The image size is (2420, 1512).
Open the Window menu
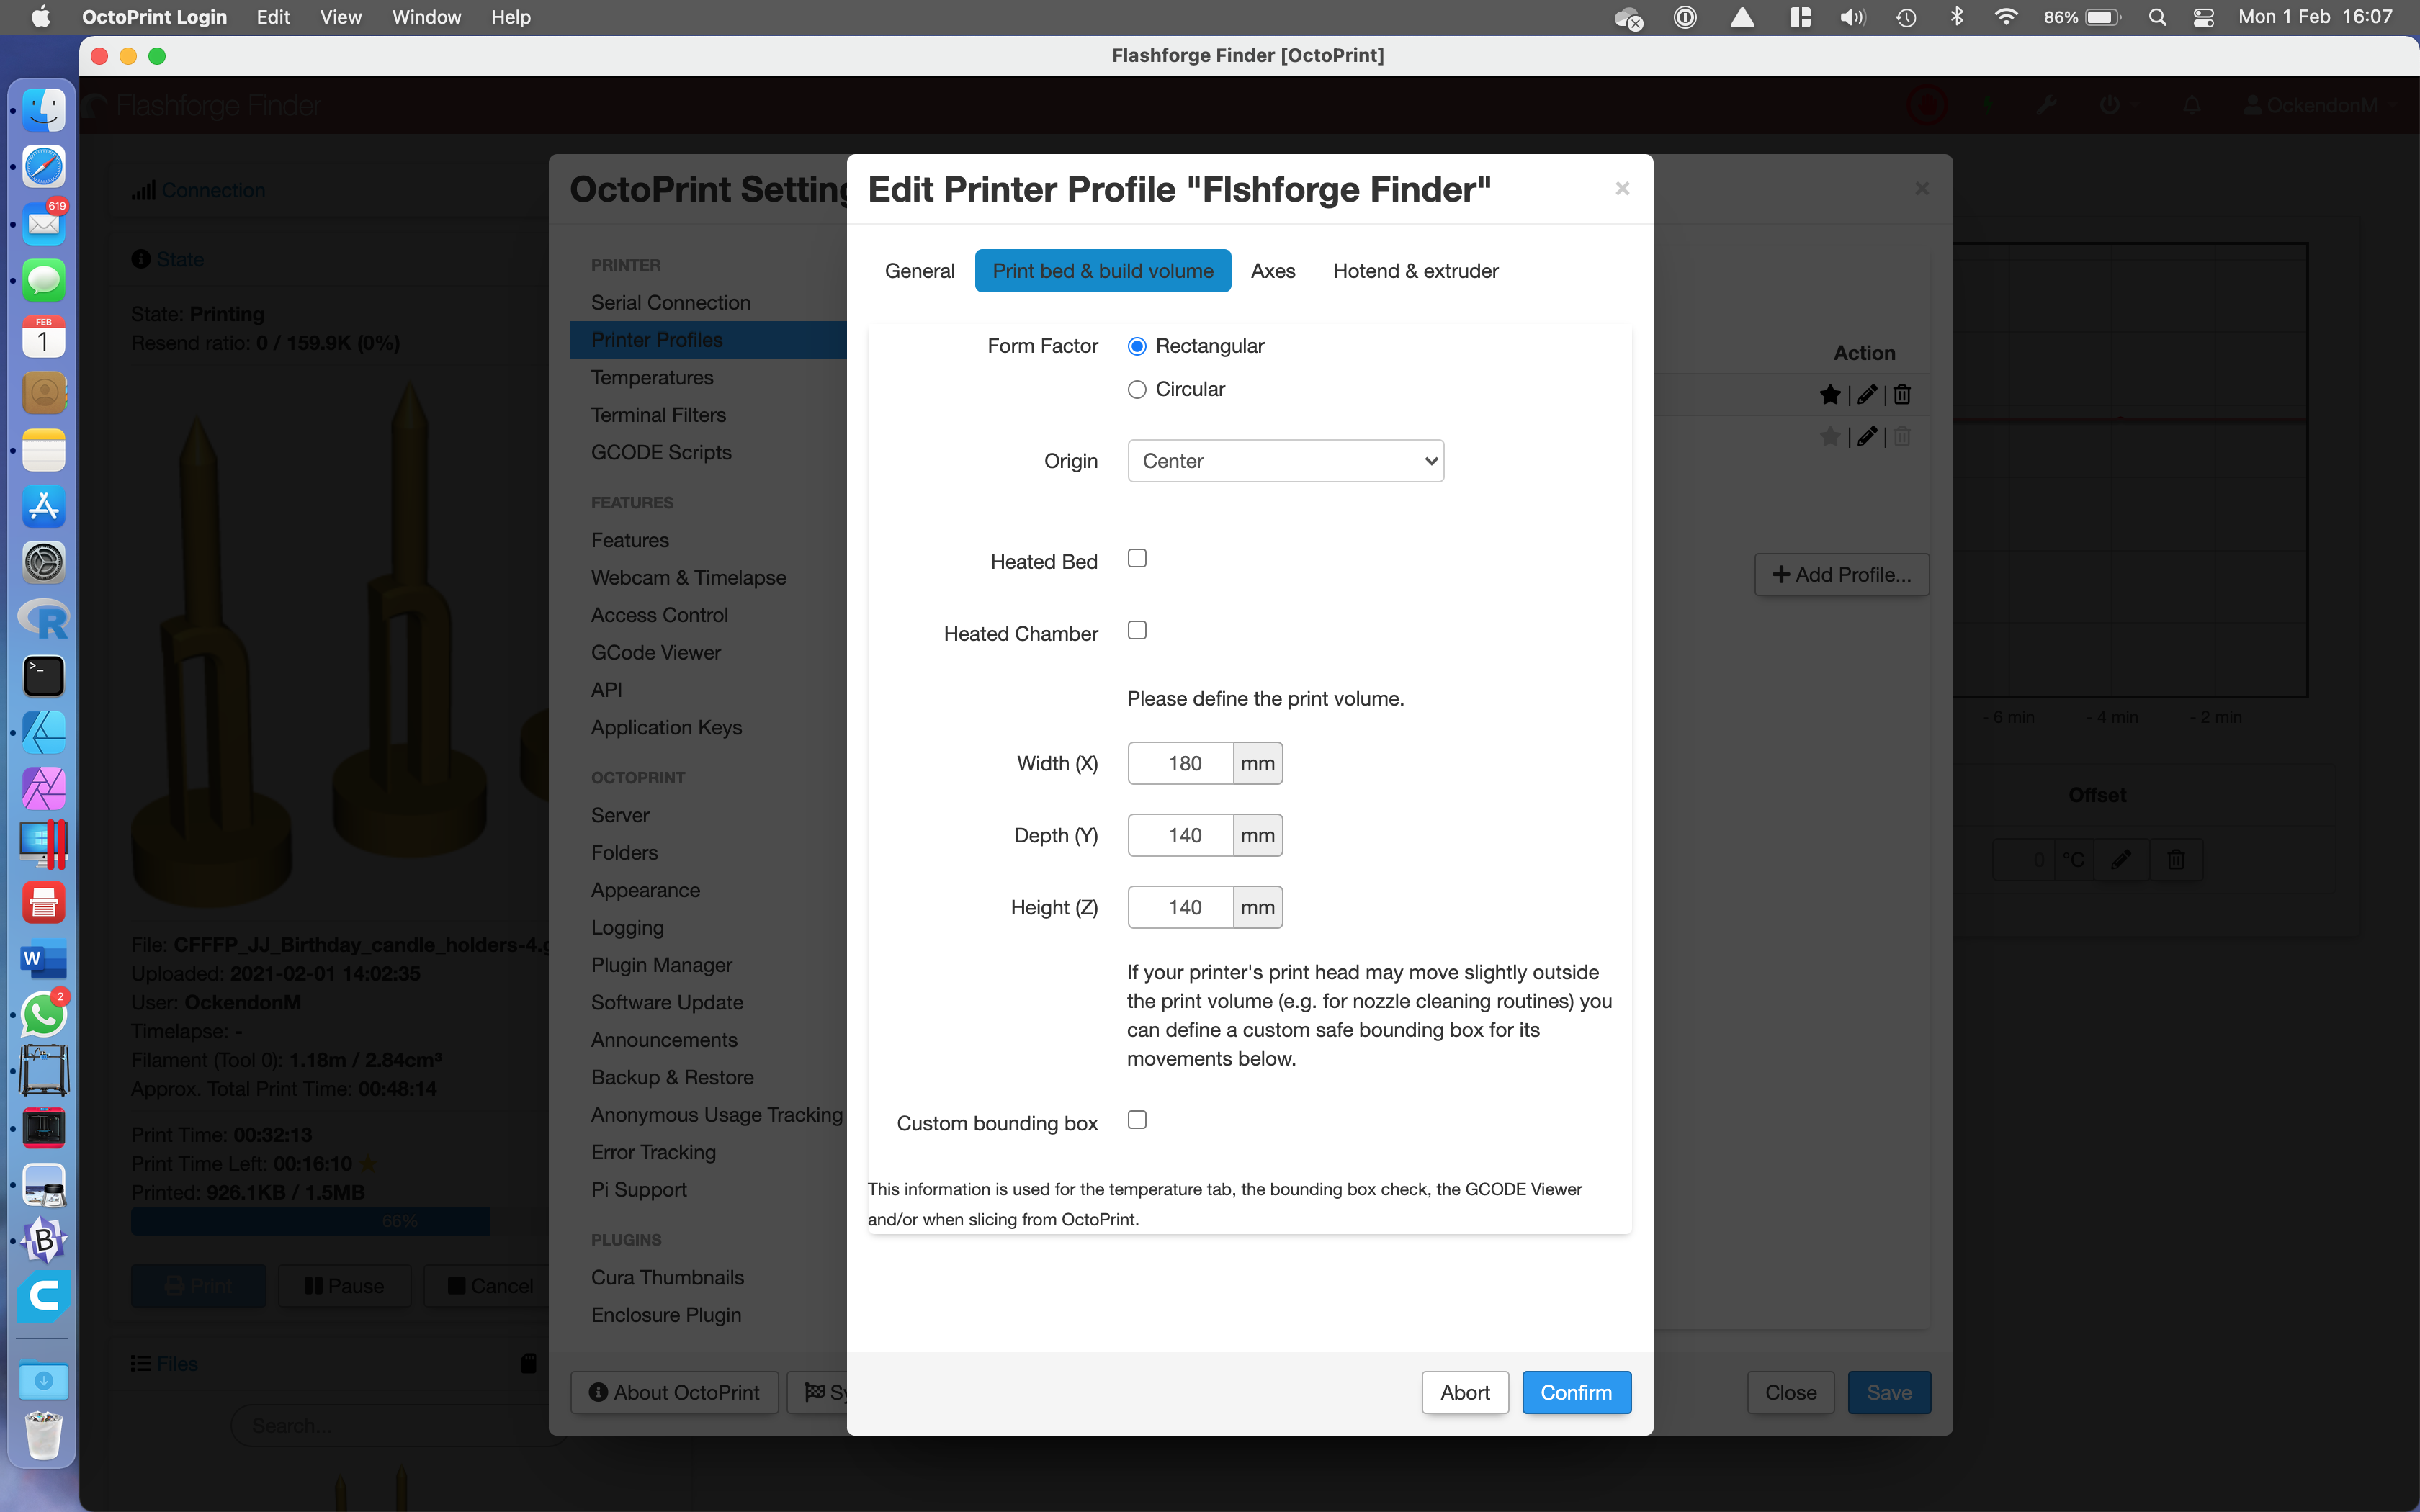click(x=426, y=17)
